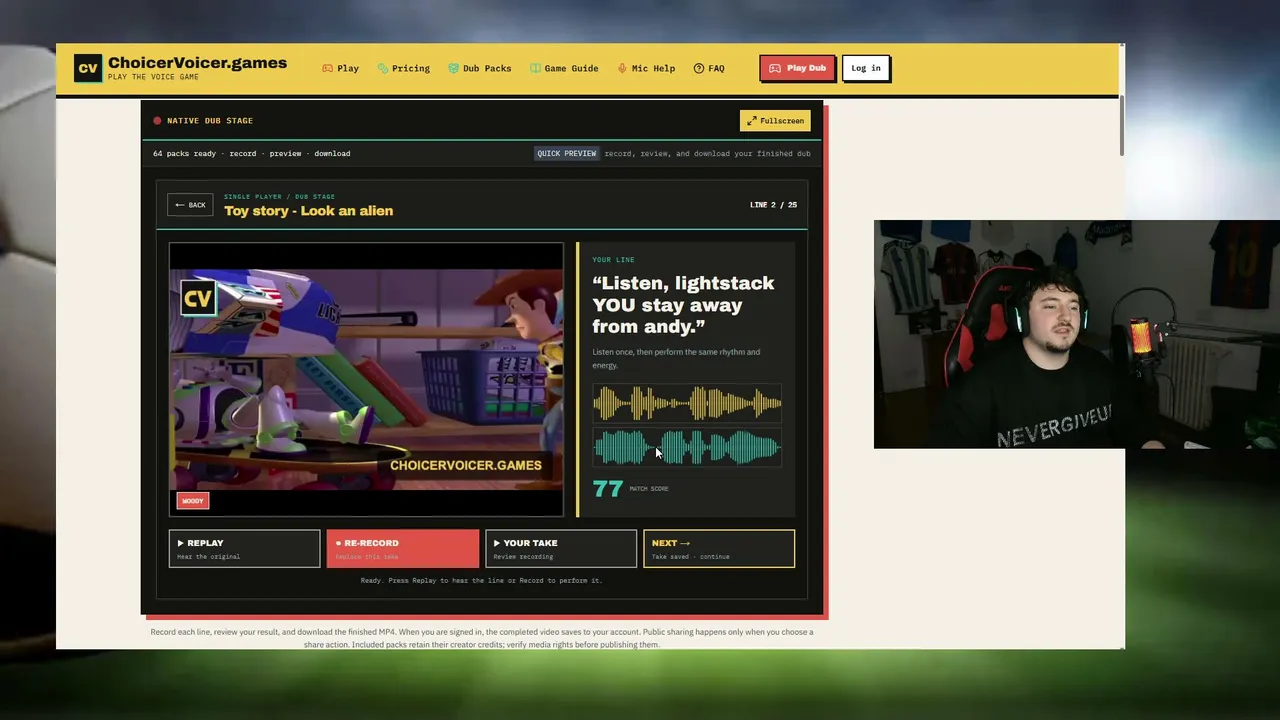
Task: Click the CV logo icon in the header
Action: [x=88, y=68]
